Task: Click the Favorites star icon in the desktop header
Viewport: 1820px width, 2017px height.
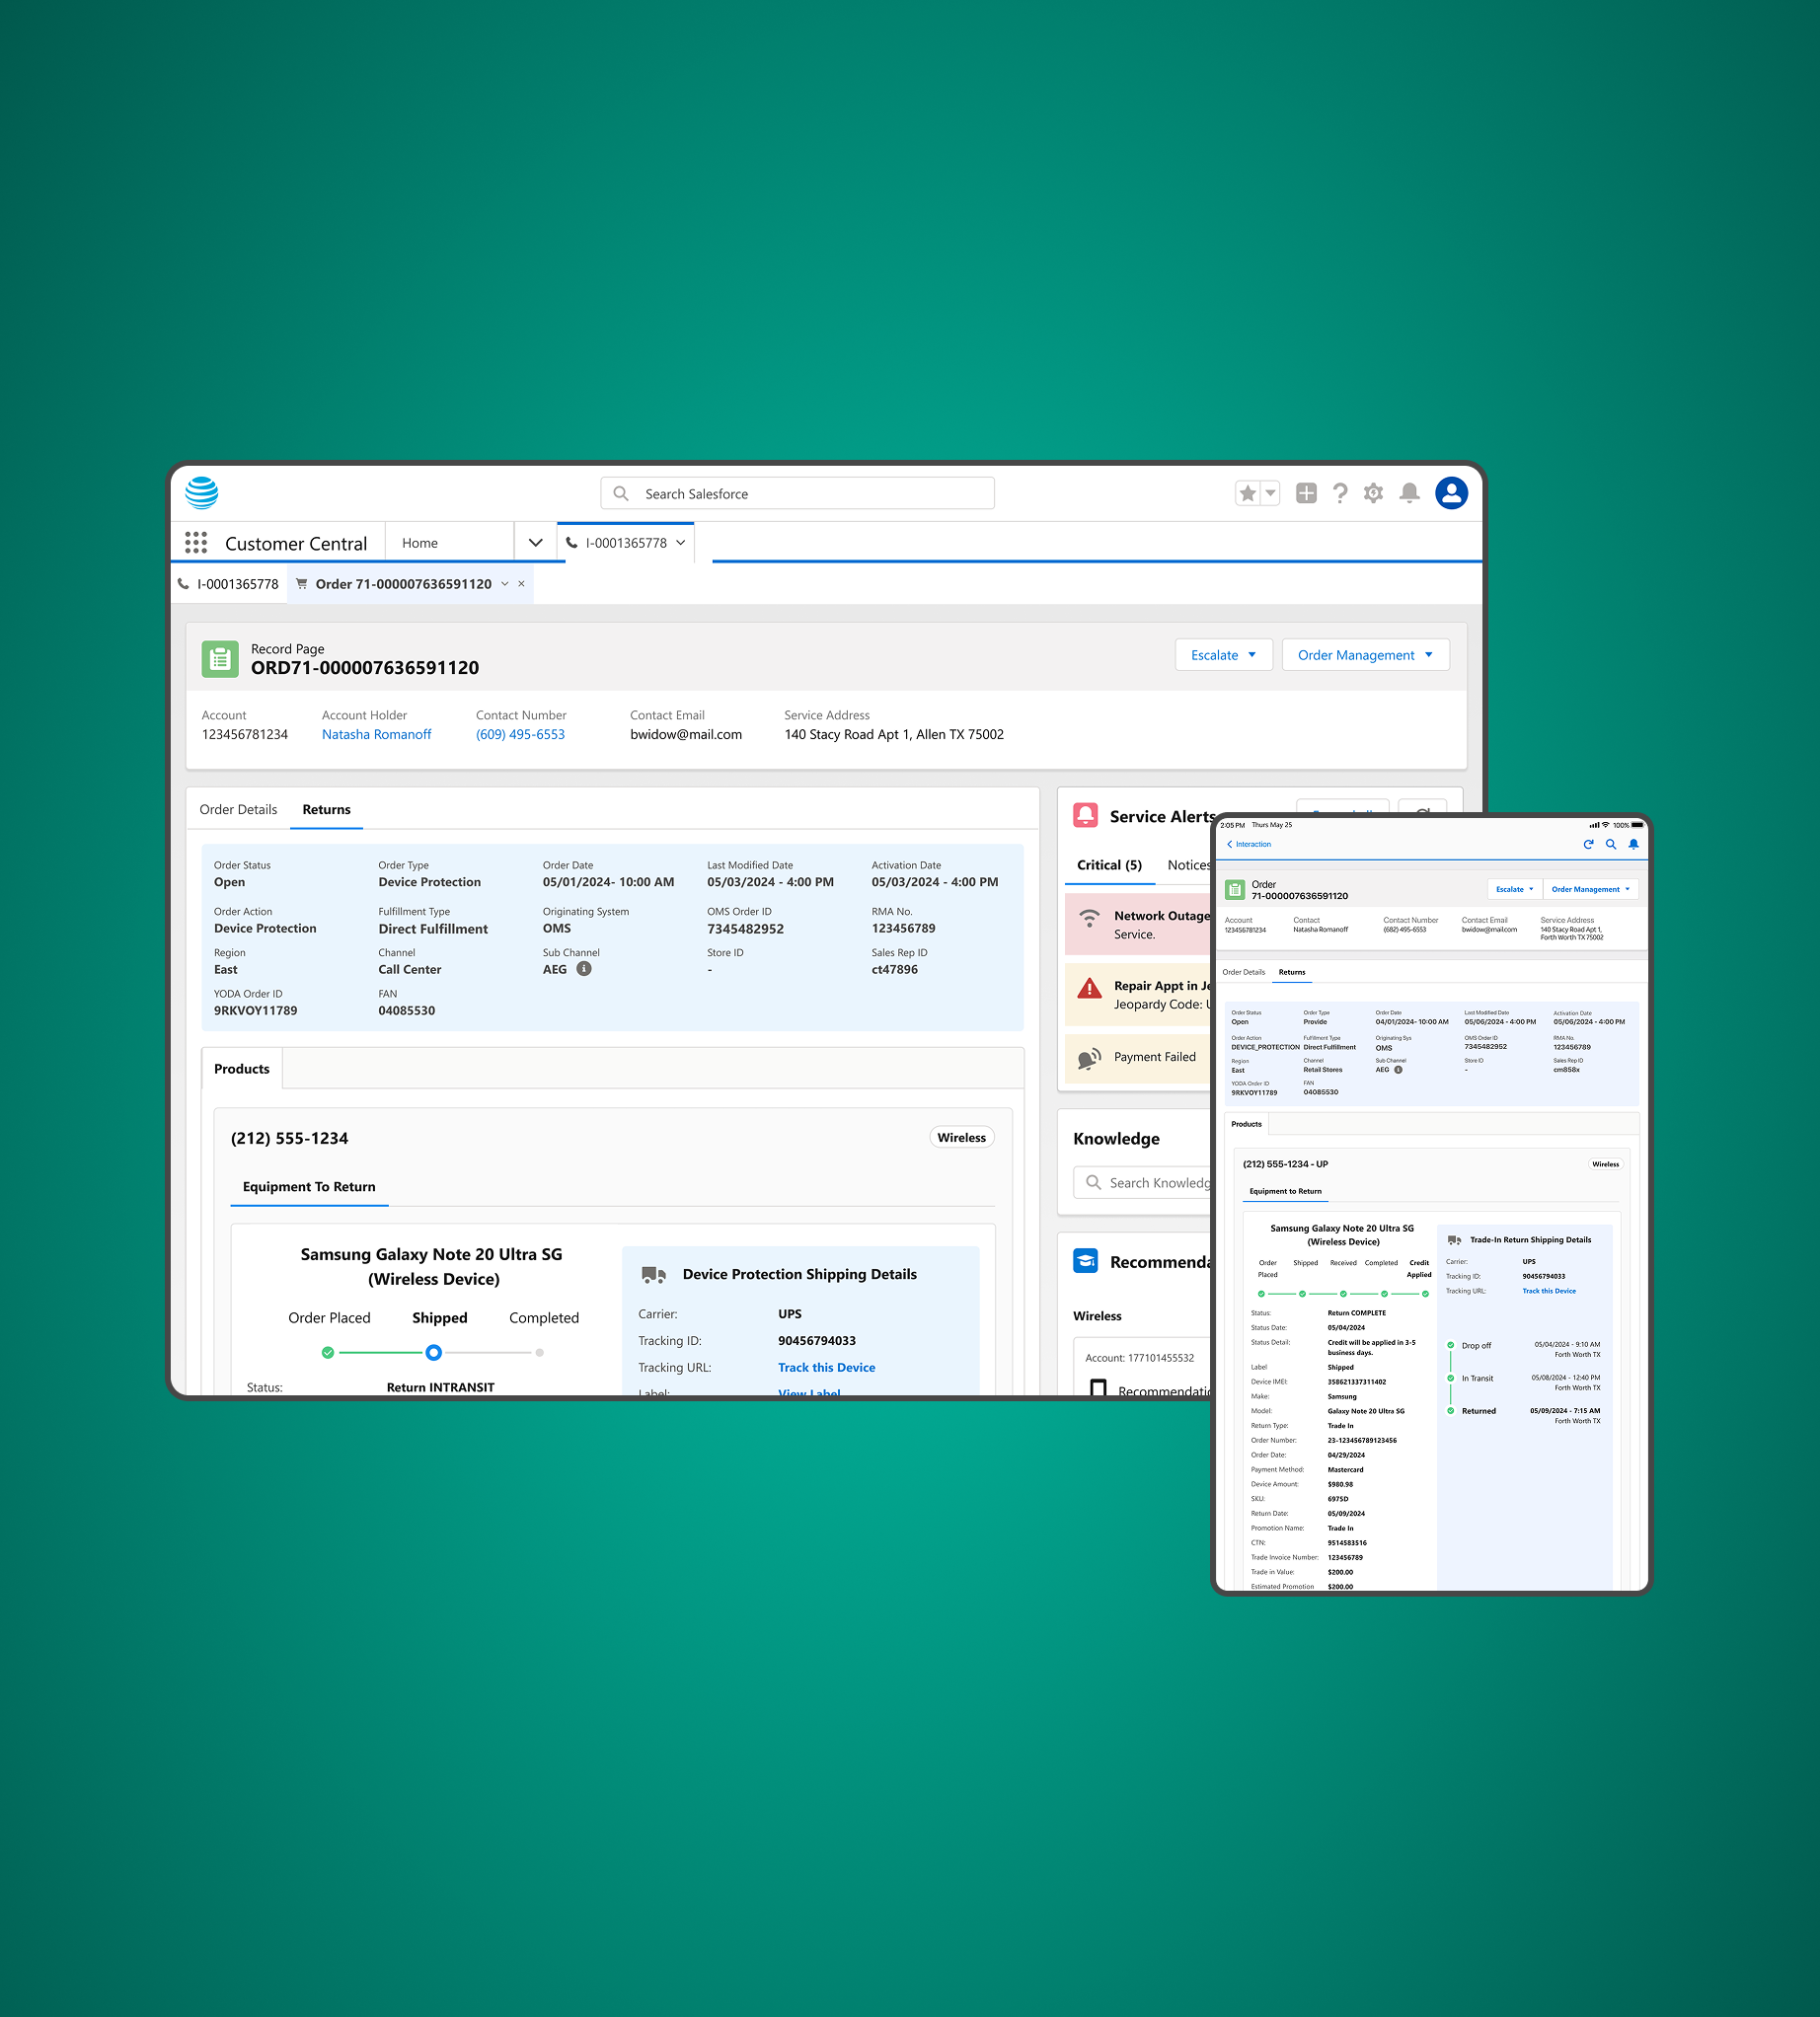Action: pos(1247,493)
